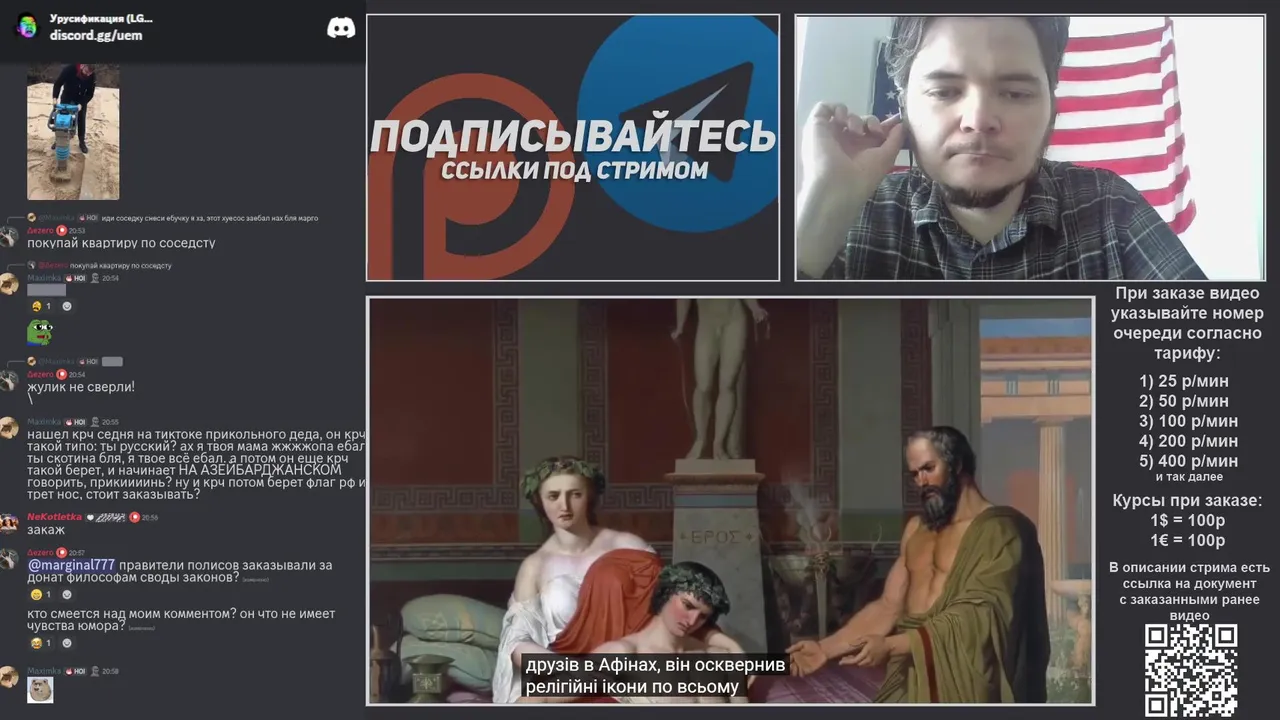Click tariff "3) 100 р/мин"
The height and width of the screenshot is (720, 1280).
[x=1188, y=421]
